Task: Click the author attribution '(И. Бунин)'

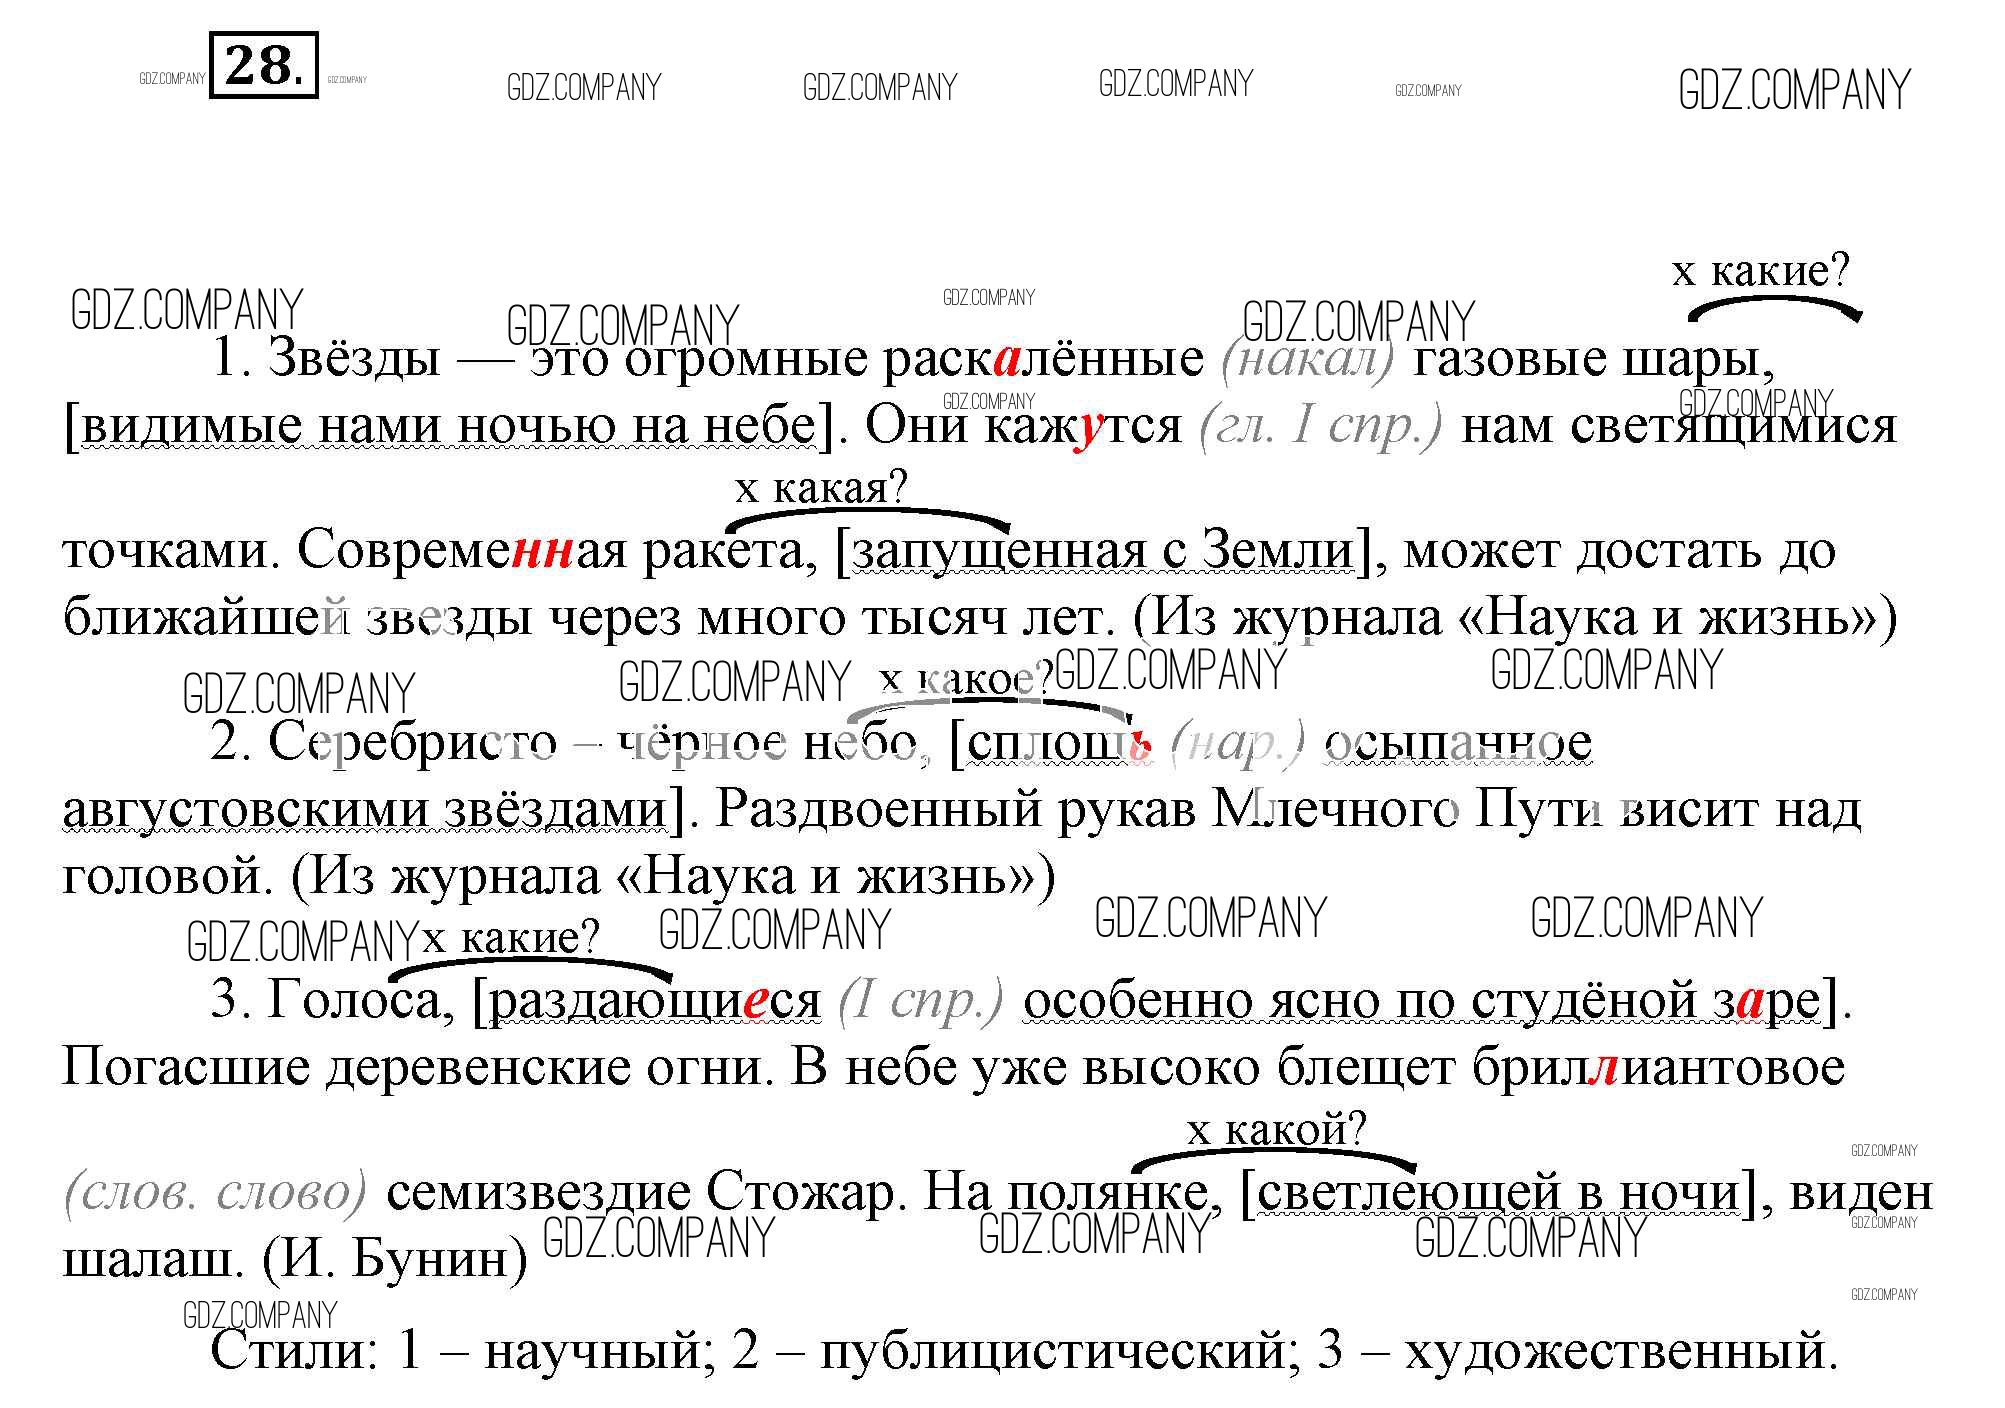Action: [395, 1260]
